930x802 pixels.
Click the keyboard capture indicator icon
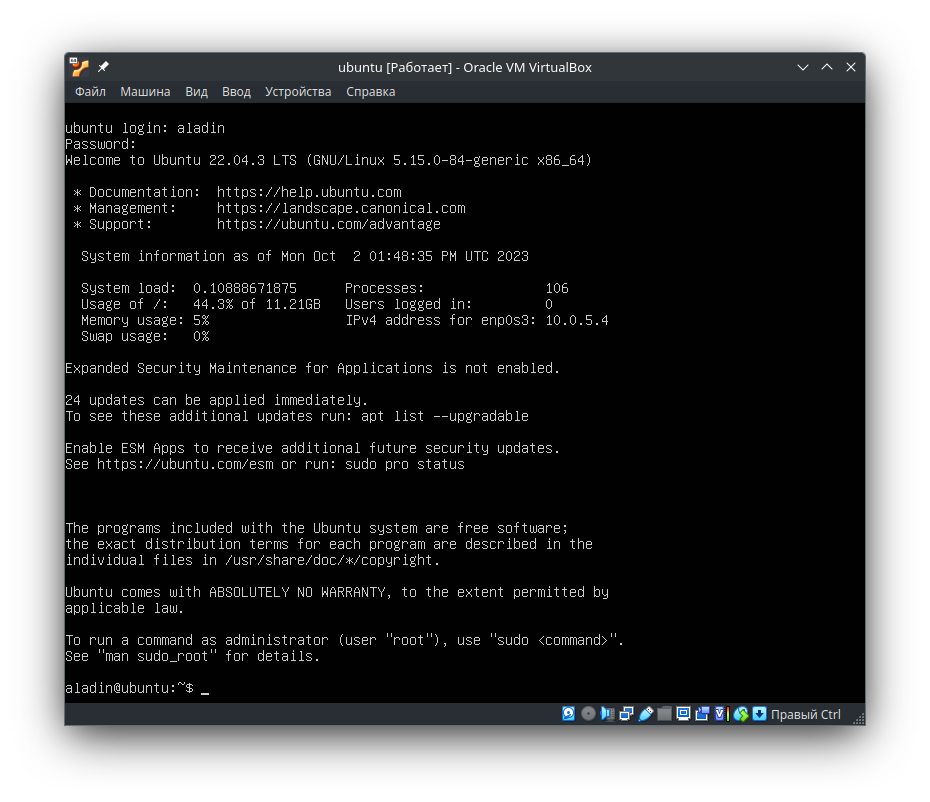[x=759, y=714]
